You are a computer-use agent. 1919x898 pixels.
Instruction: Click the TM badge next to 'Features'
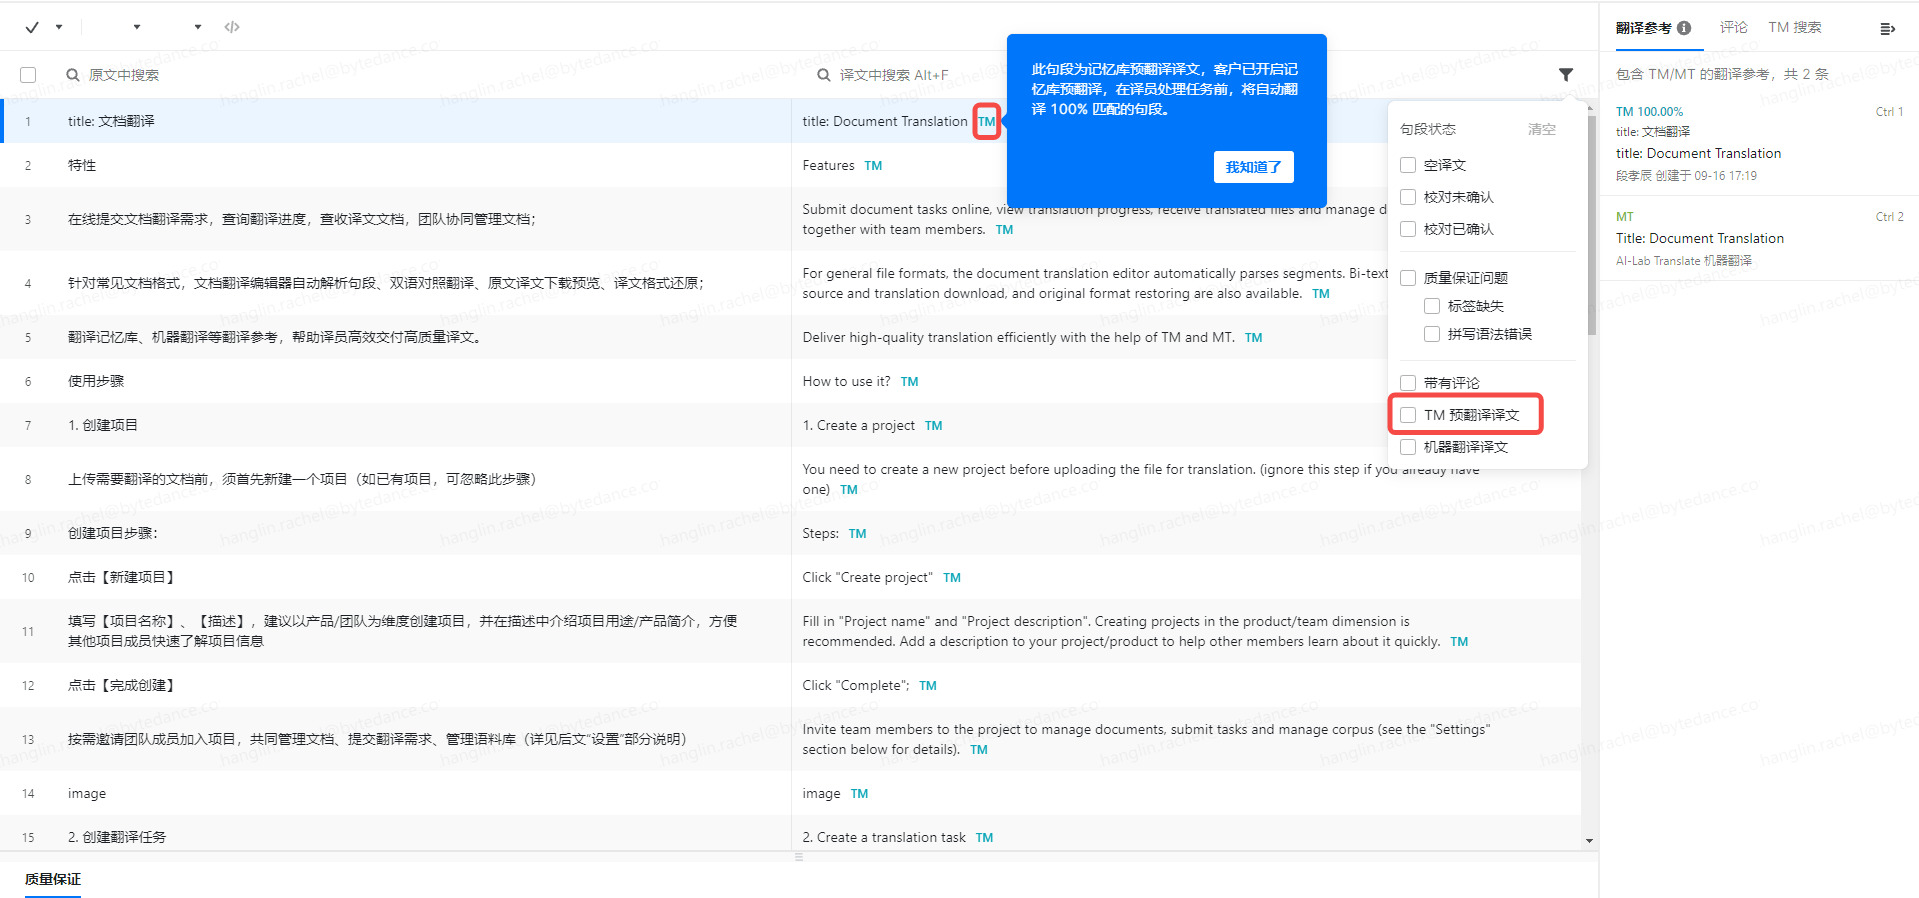(873, 166)
